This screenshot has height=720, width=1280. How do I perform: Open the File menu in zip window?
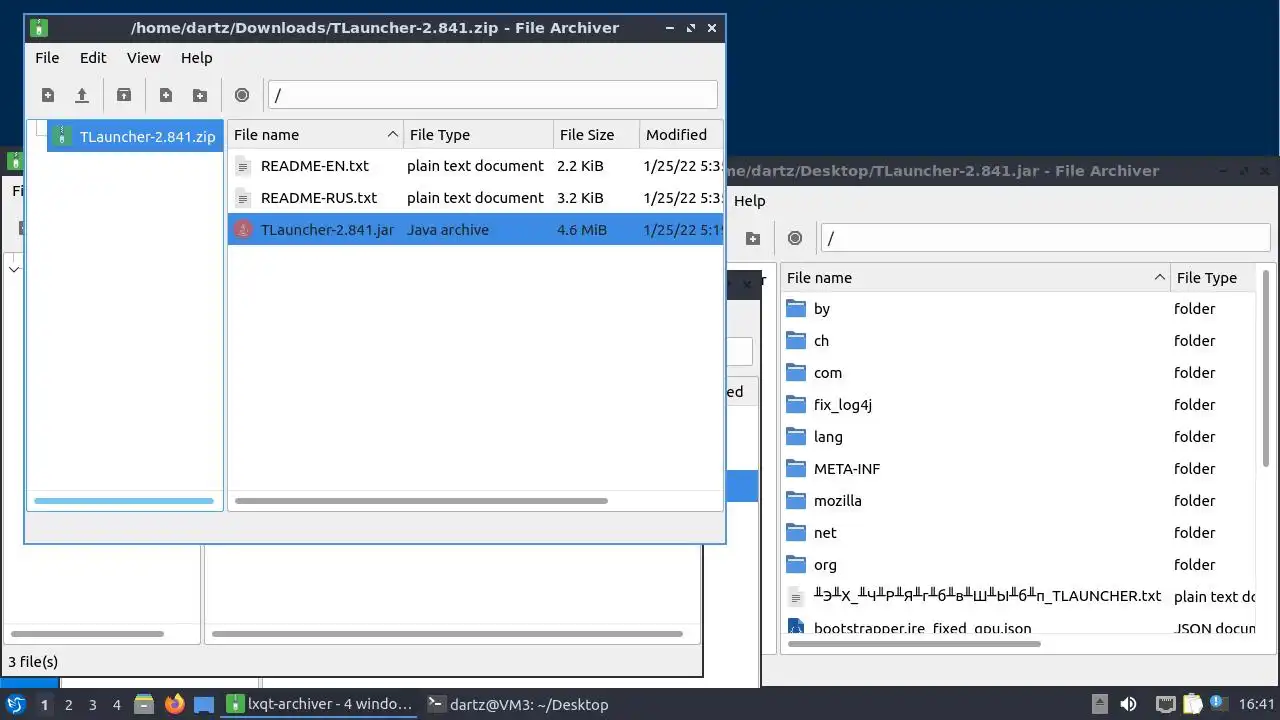click(x=47, y=58)
